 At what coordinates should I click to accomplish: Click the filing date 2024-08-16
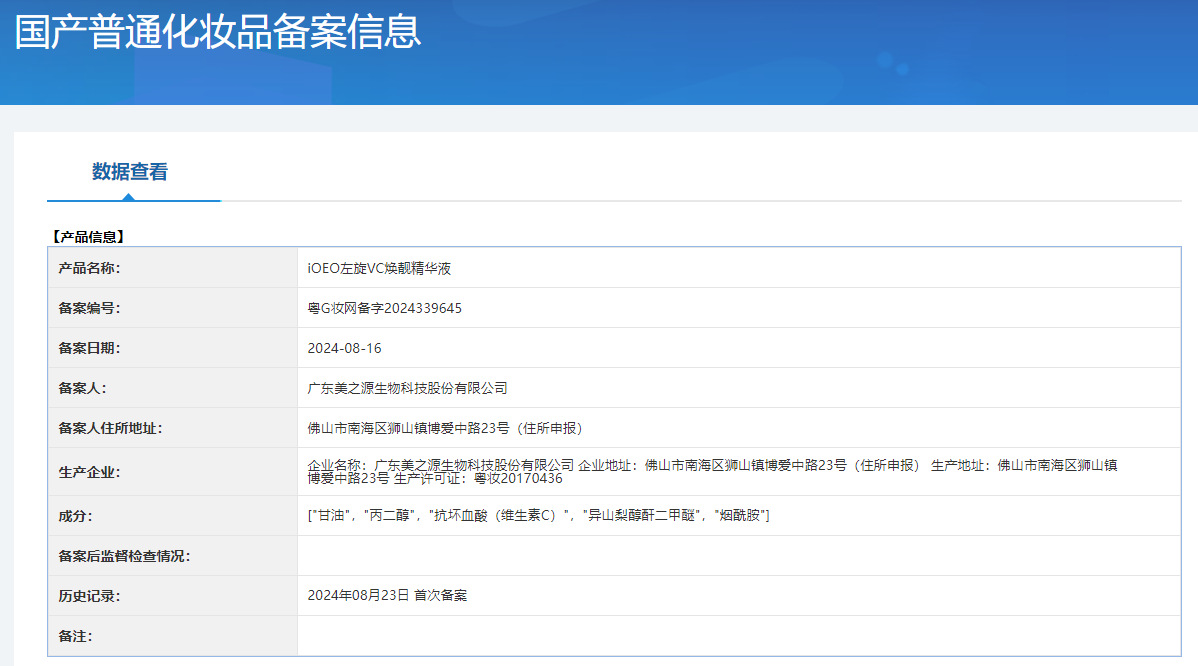[344, 348]
